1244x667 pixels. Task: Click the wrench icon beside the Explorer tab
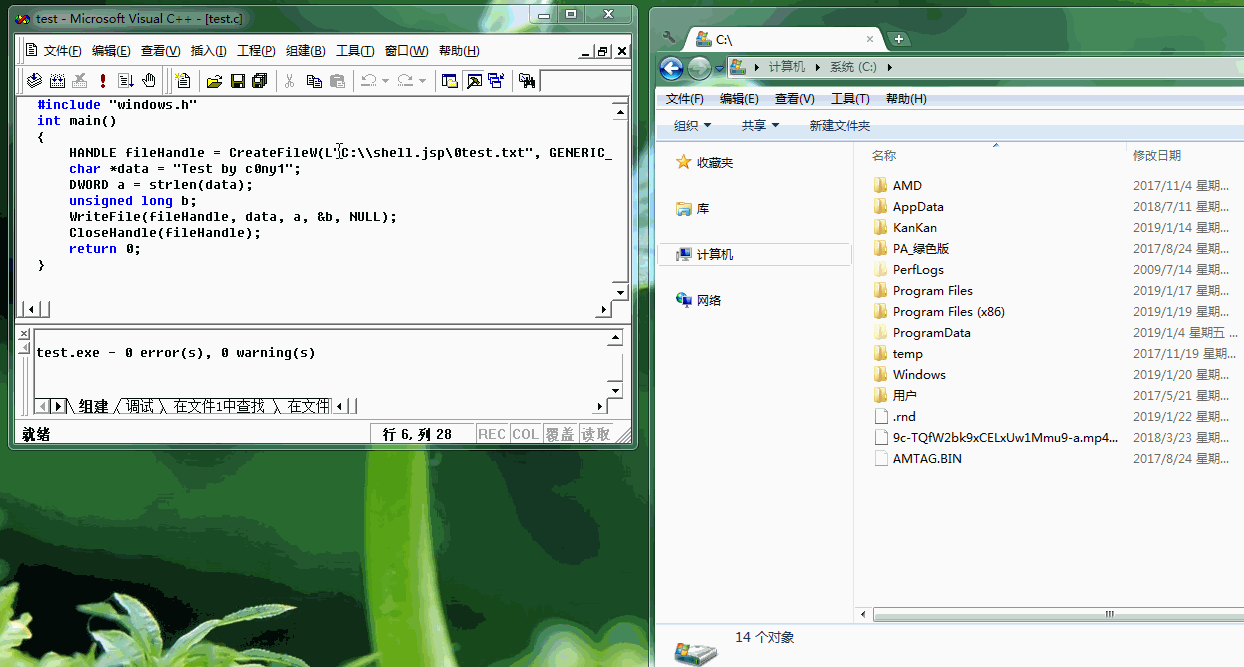669,38
